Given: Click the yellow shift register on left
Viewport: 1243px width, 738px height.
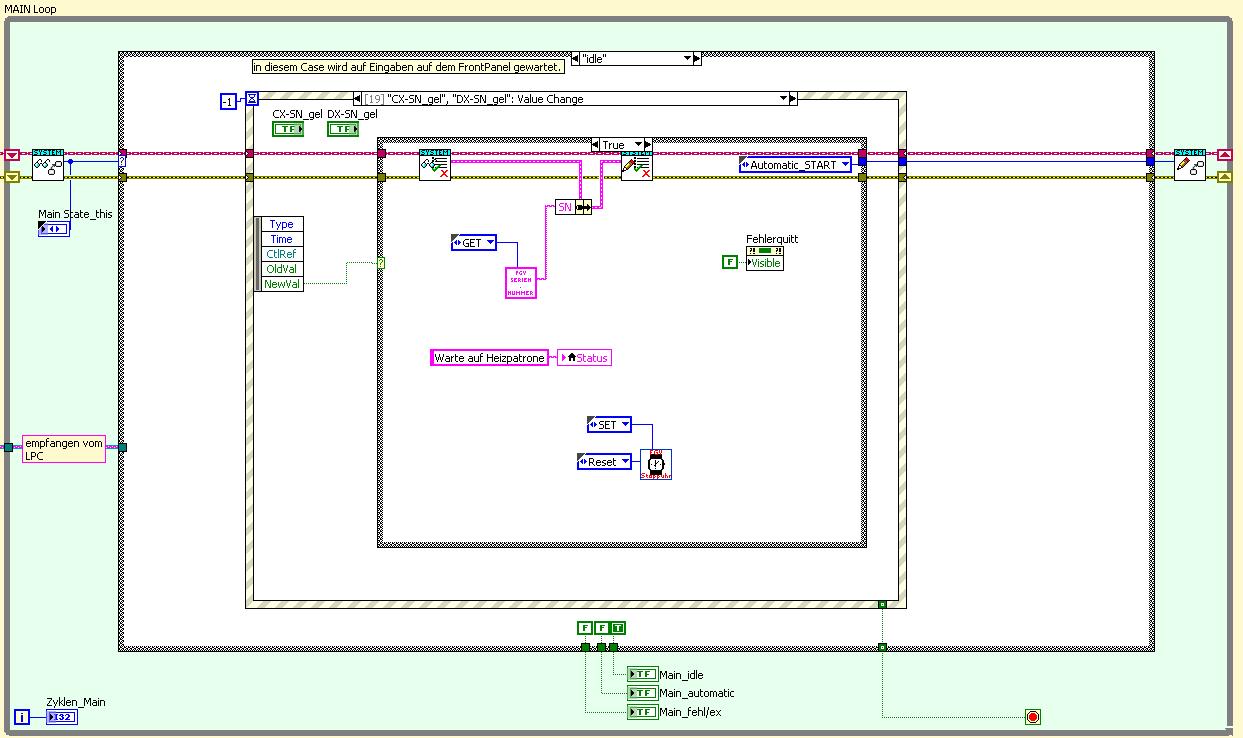Looking at the screenshot, I should tap(12, 177).
